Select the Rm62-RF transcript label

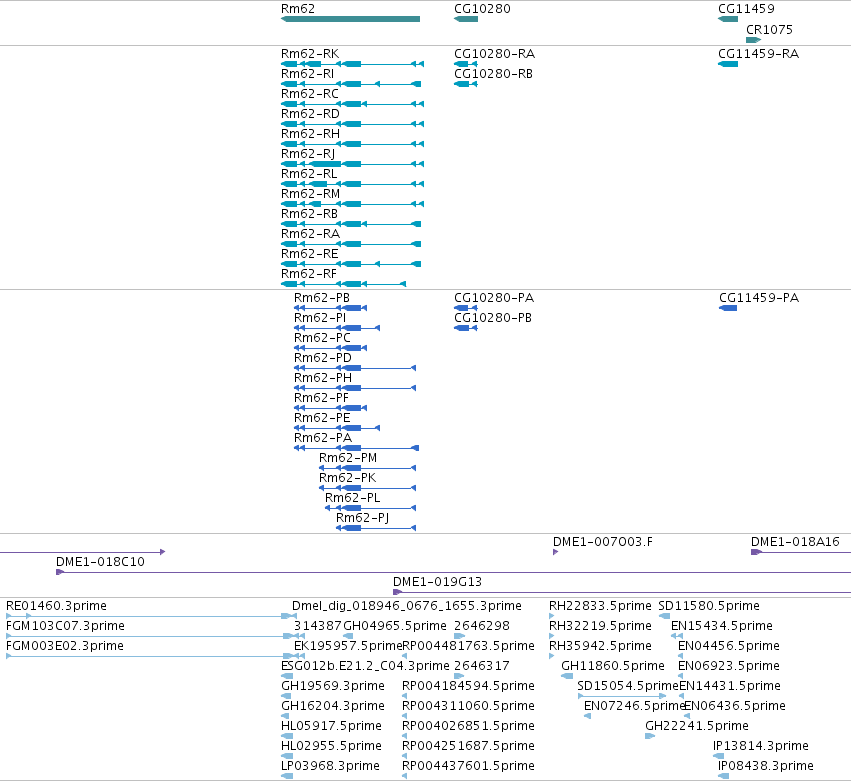[309, 274]
